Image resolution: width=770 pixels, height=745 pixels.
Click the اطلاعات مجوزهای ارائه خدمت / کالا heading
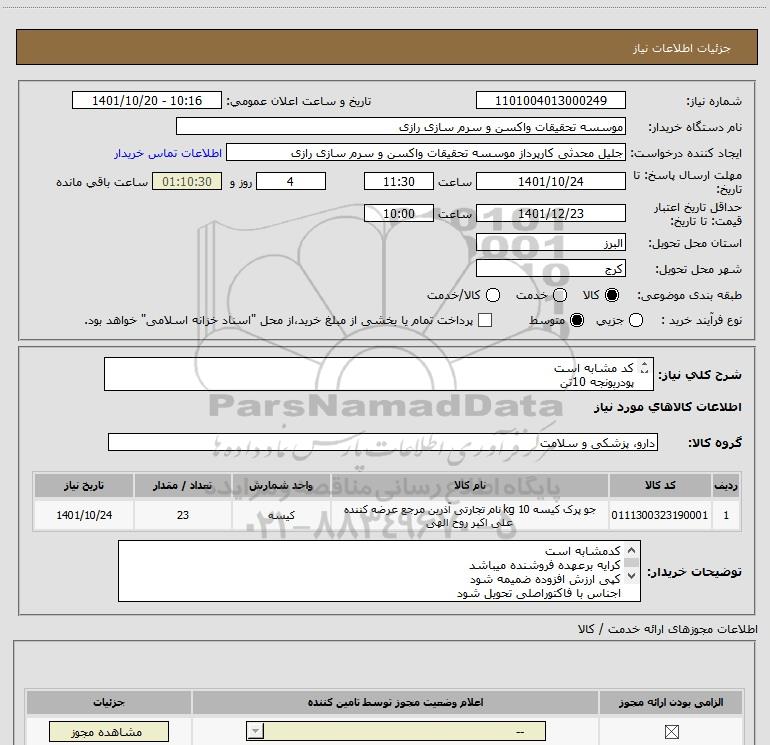668,629
